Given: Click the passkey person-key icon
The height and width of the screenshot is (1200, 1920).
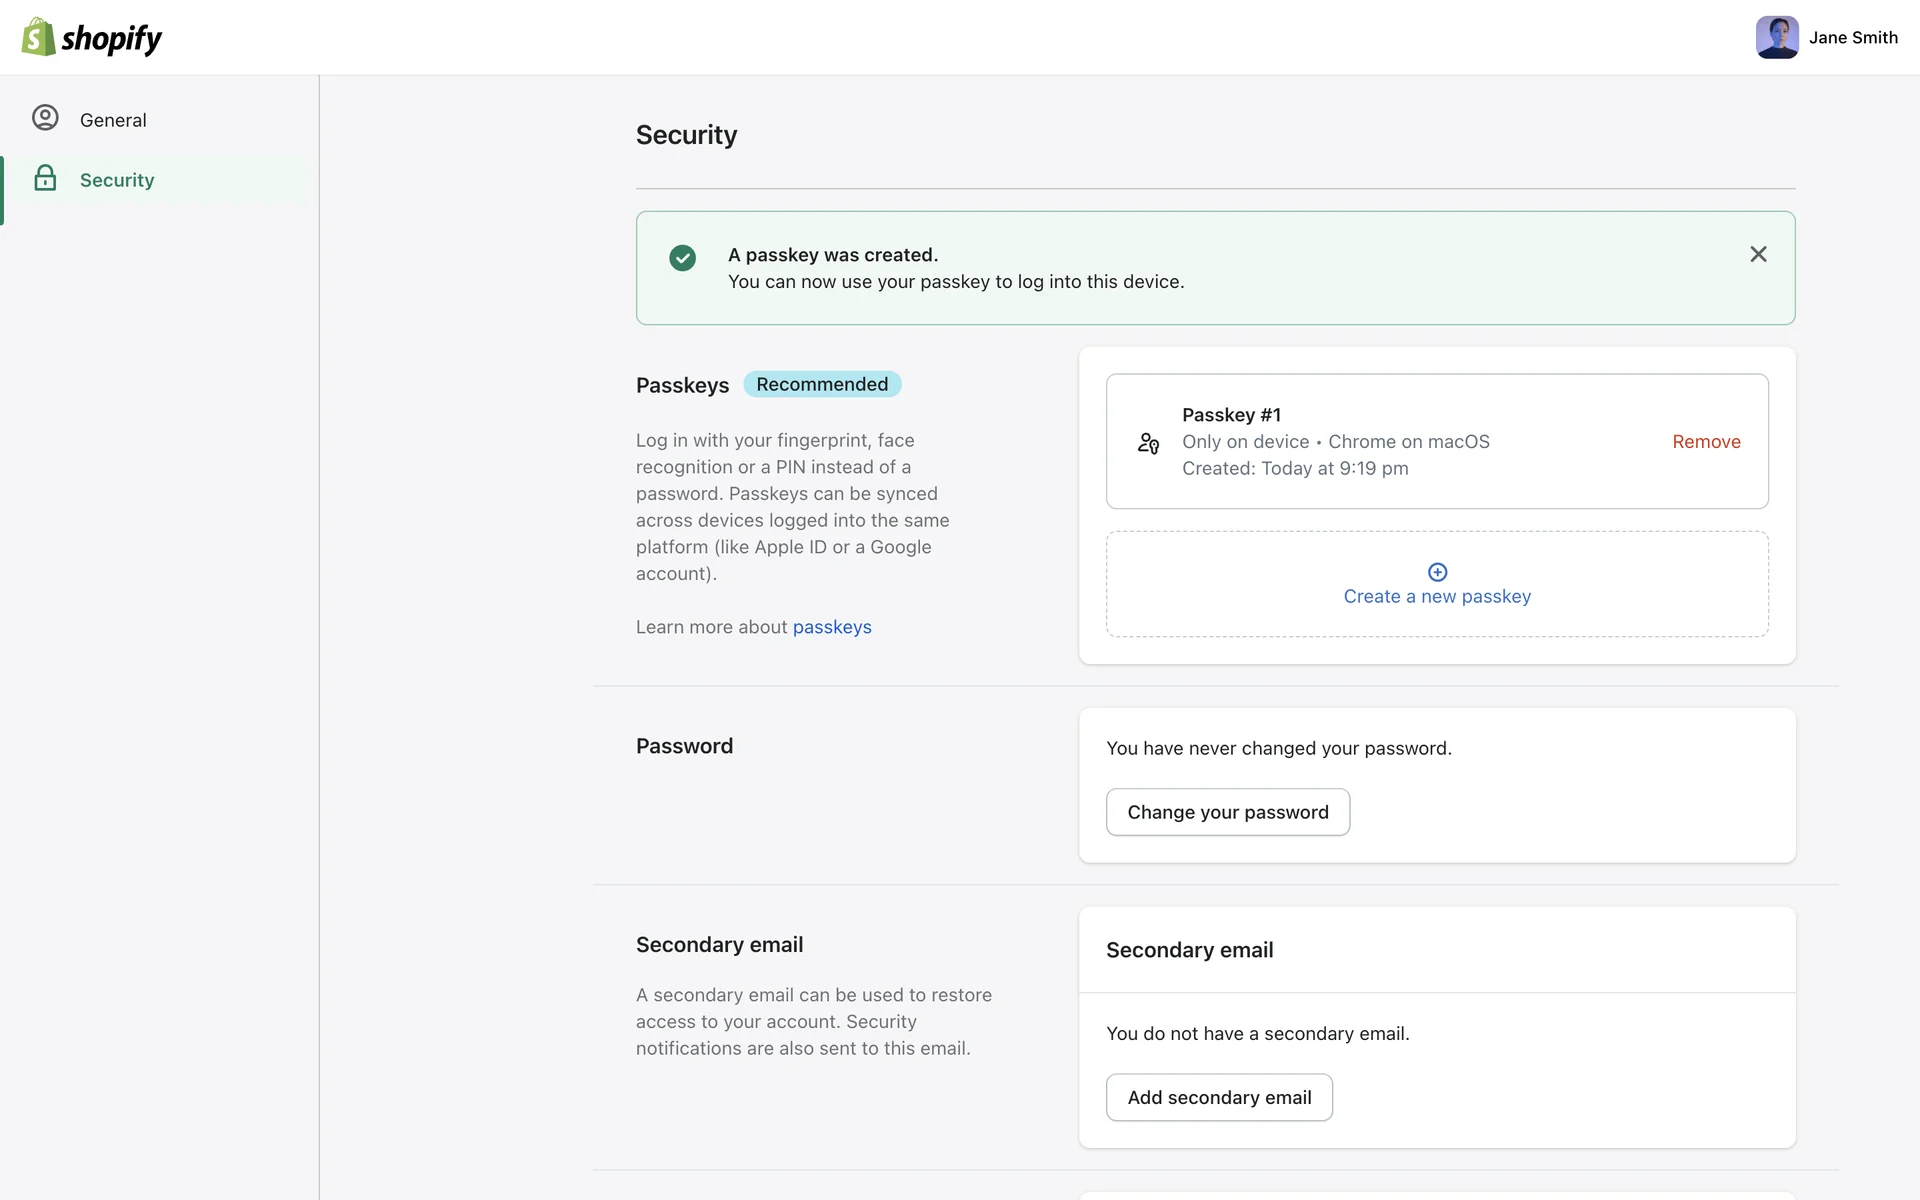Looking at the screenshot, I should point(1148,442).
